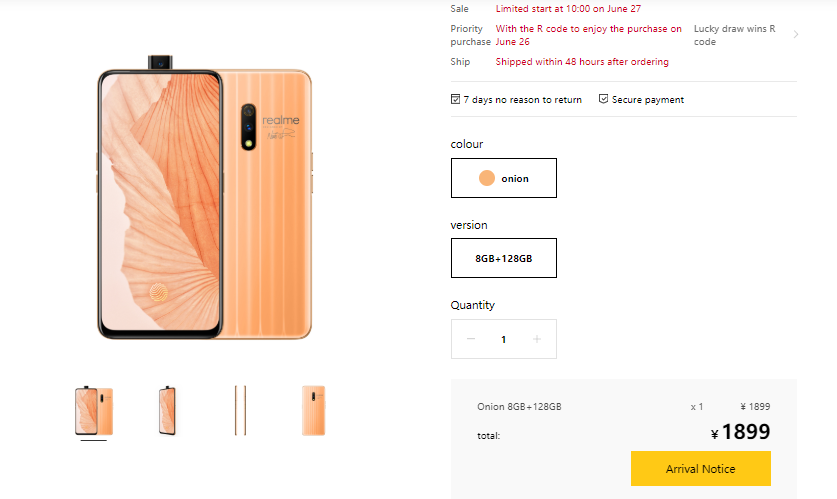The height and width of the screenshot is (499, 837).
Task: Expand the priority purchase chevron arrow
Action: pos(795,35)
